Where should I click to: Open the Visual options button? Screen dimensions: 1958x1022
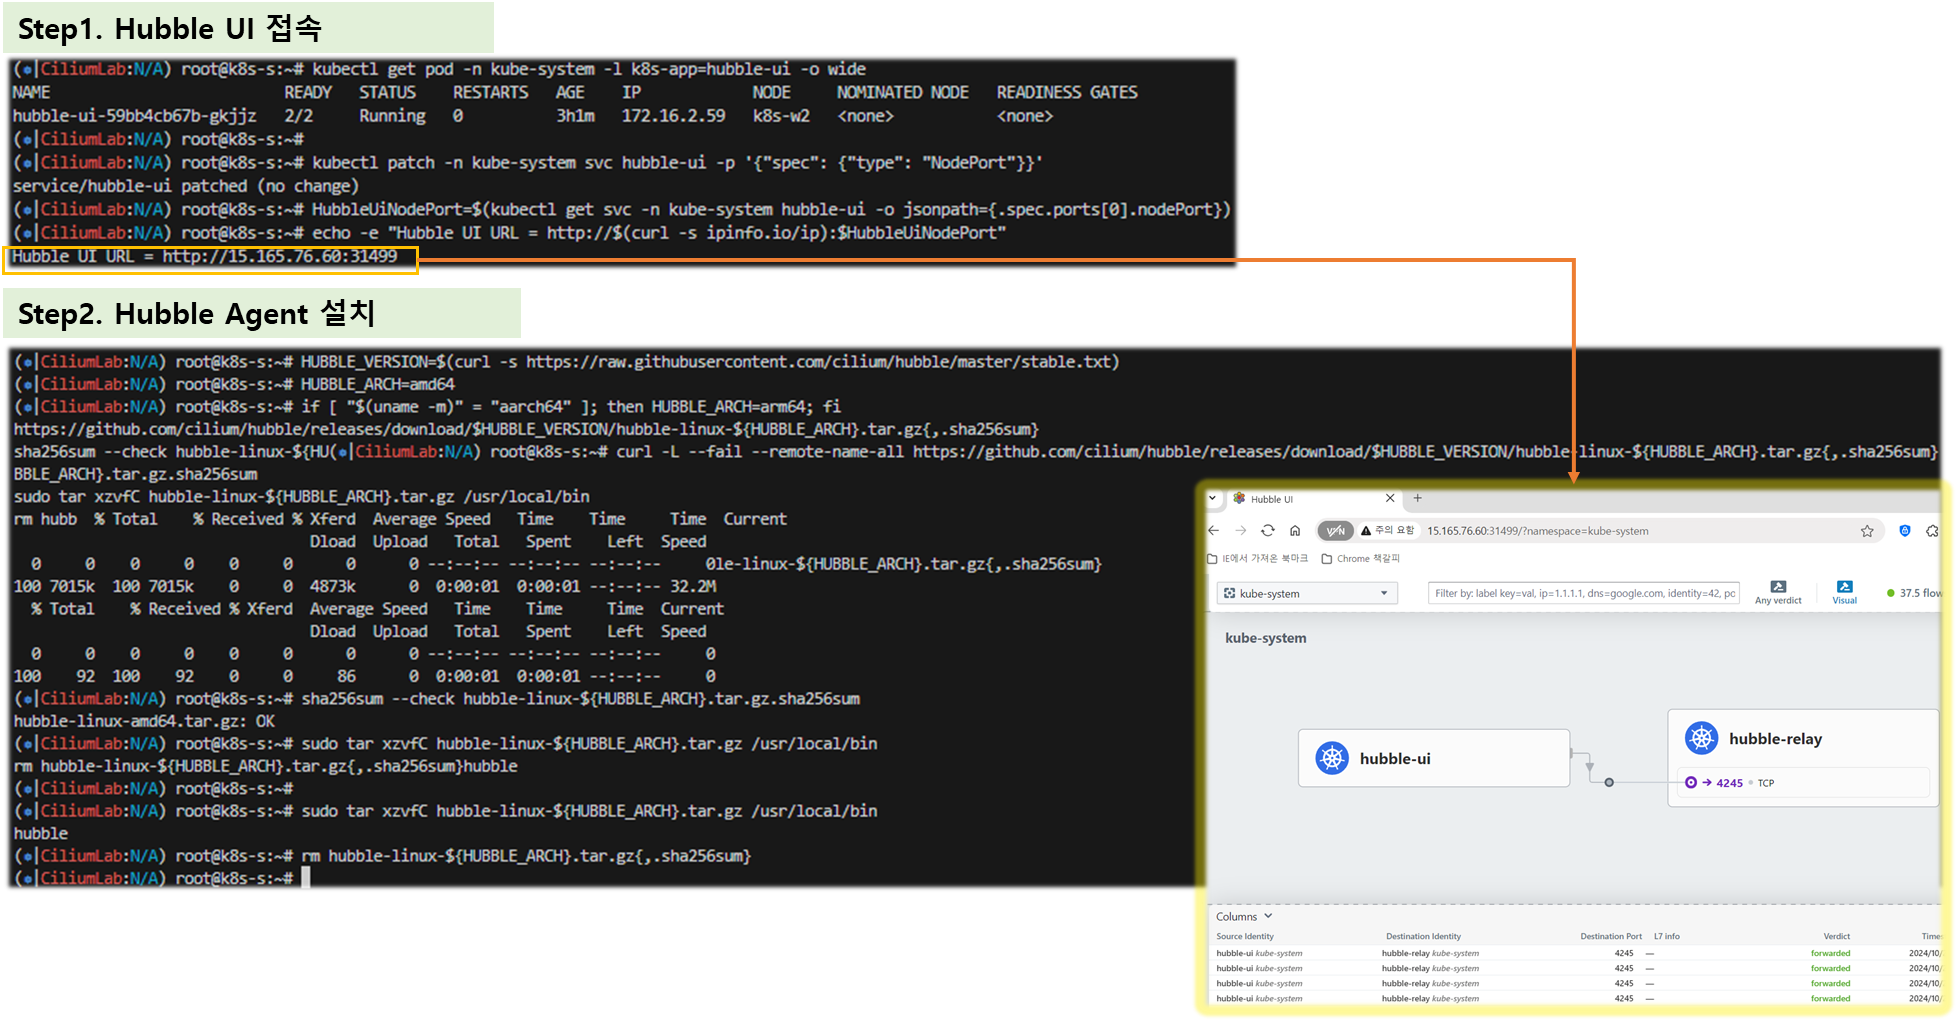[1845, 592]
